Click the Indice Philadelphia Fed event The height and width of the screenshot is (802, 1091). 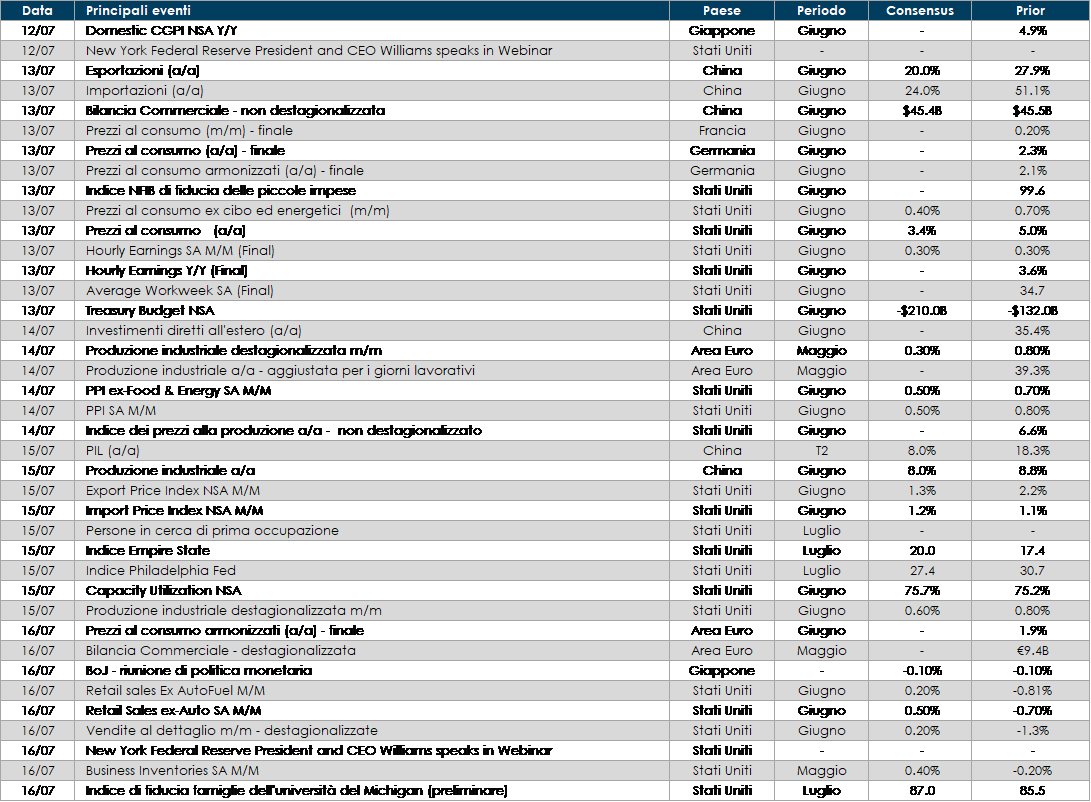pos(160,571)
